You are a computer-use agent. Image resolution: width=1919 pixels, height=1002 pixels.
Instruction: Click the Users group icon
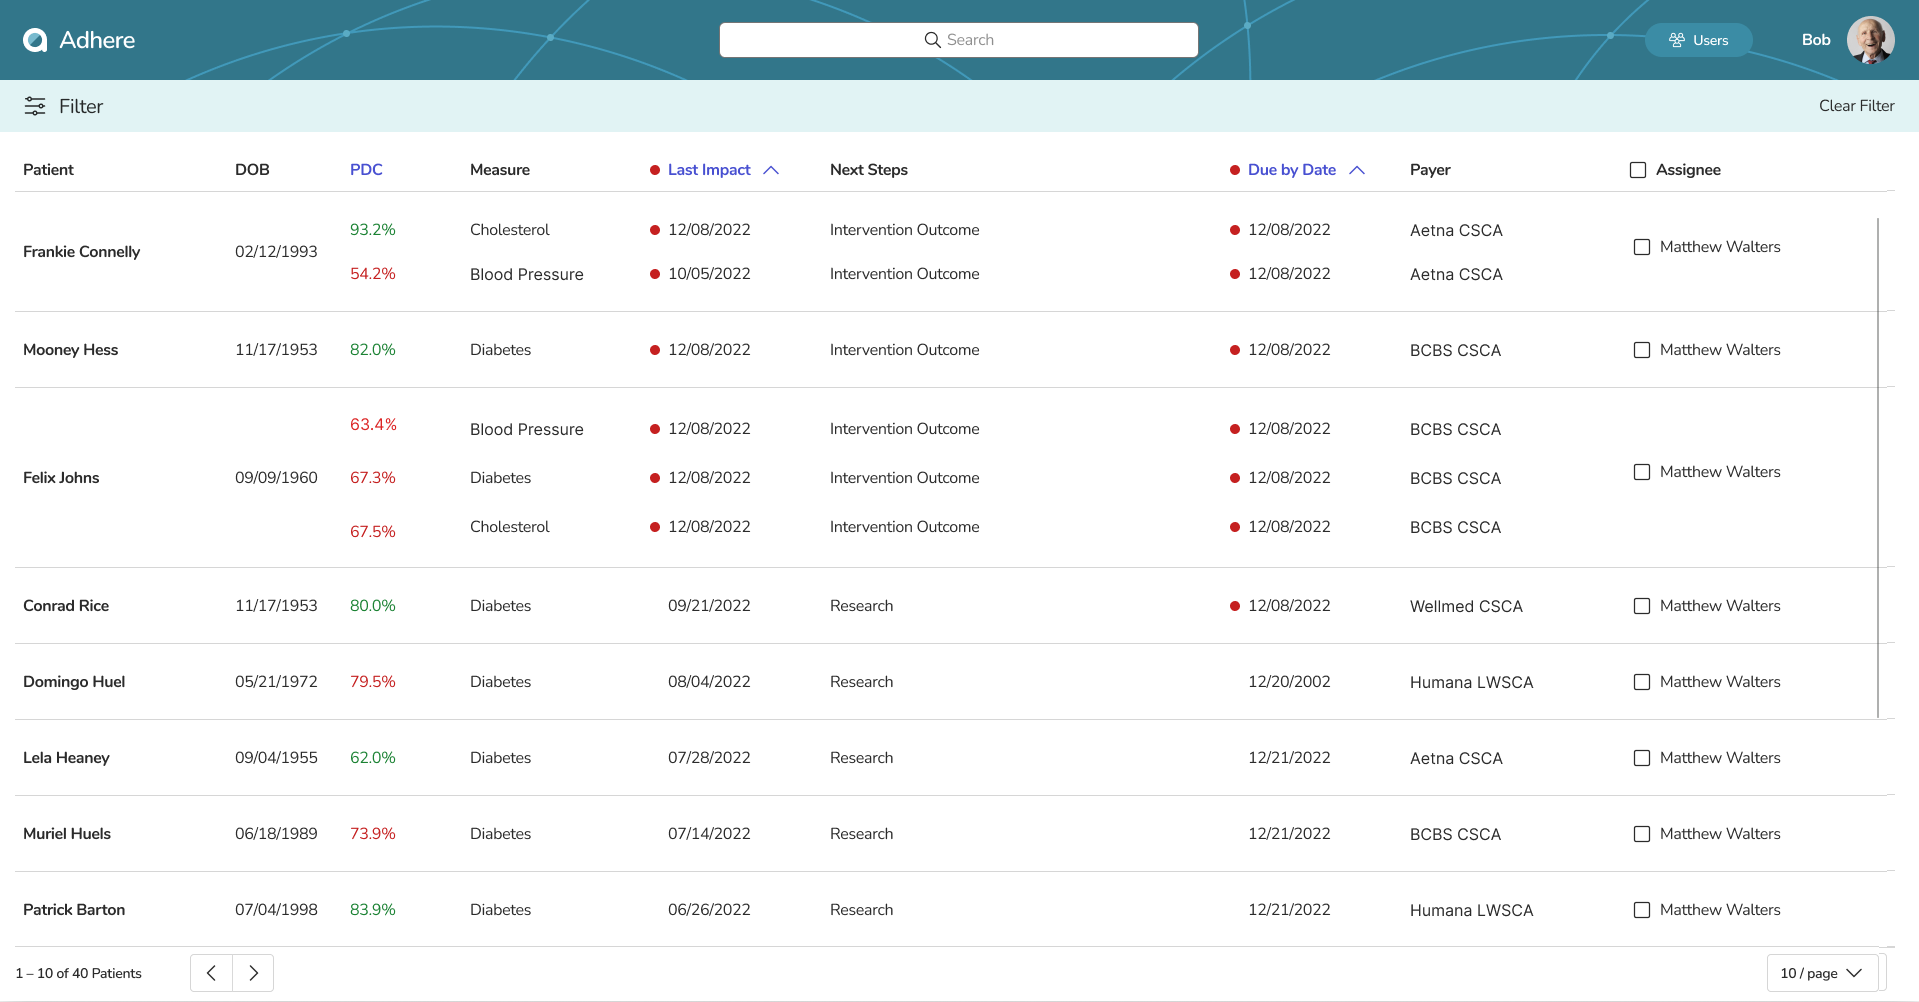click(1677, 40)
